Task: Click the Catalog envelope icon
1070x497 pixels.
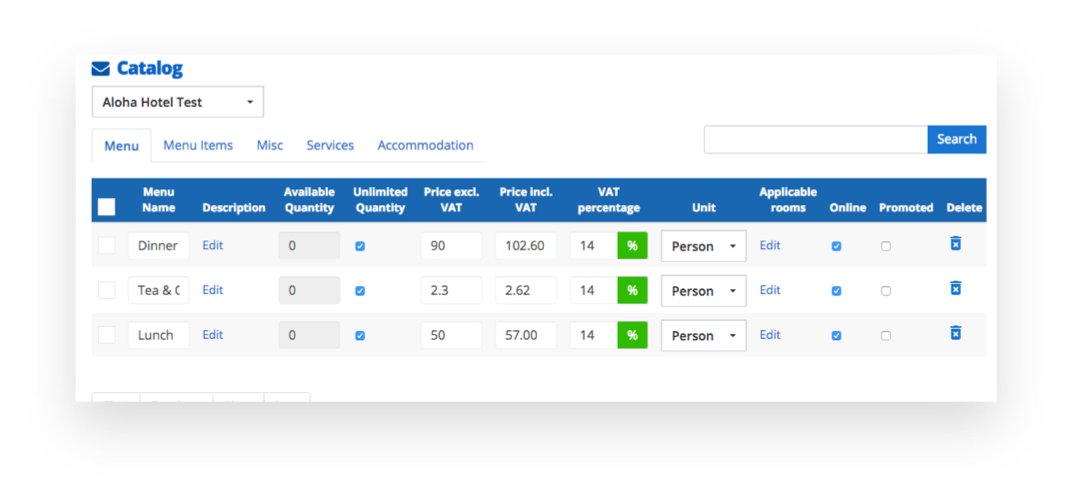Action: pyautogui.click(x=100, y=69)
